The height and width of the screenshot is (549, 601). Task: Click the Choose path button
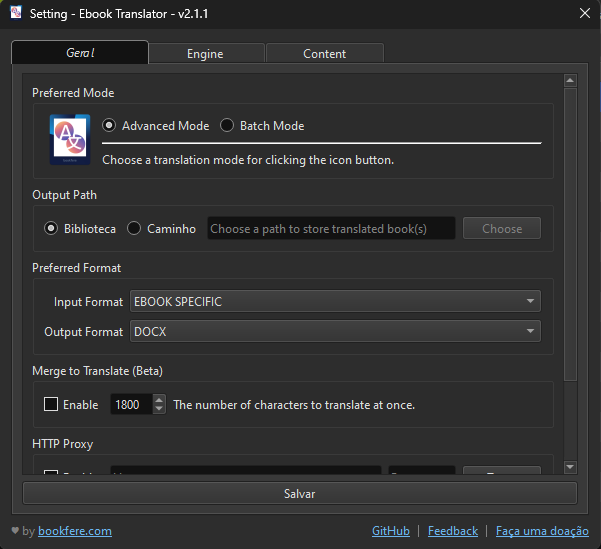tap(502, 228)
